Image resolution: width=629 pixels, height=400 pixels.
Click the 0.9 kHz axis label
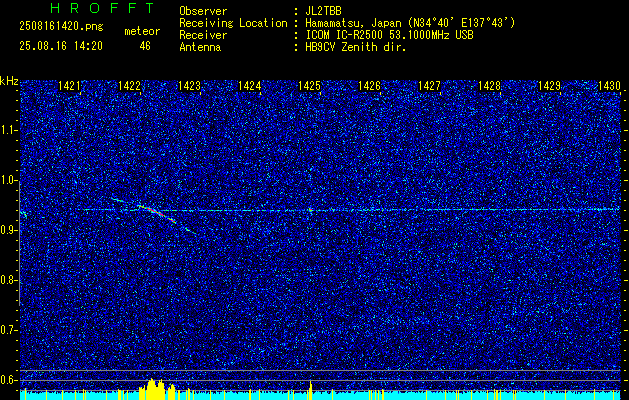(8, 230)
